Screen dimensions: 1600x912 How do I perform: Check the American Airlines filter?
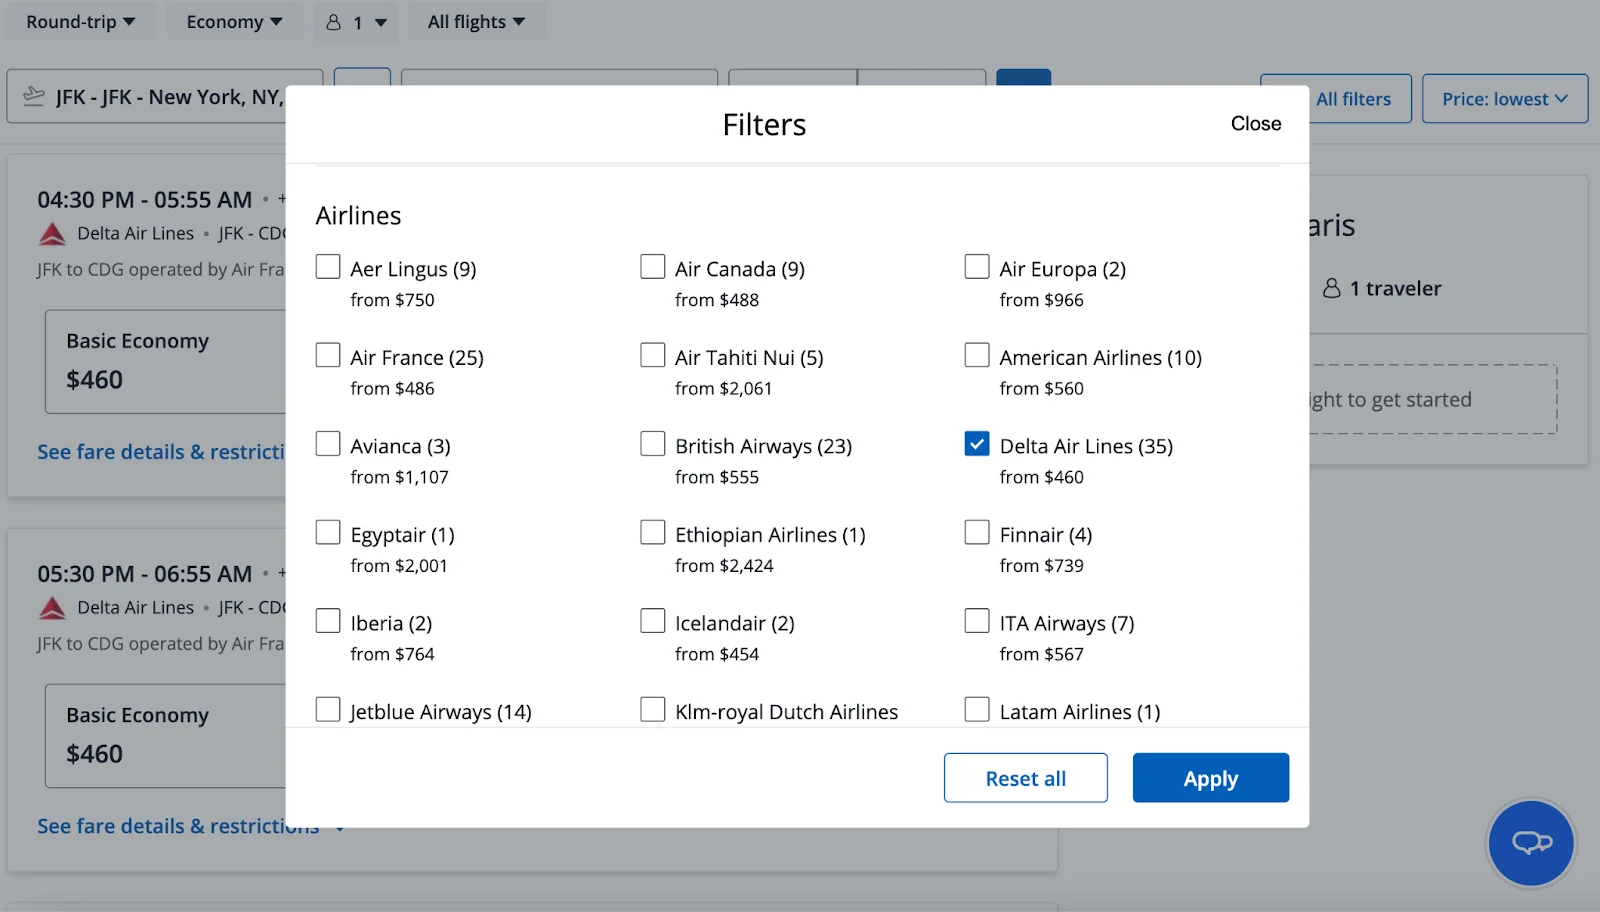[977, 355]
